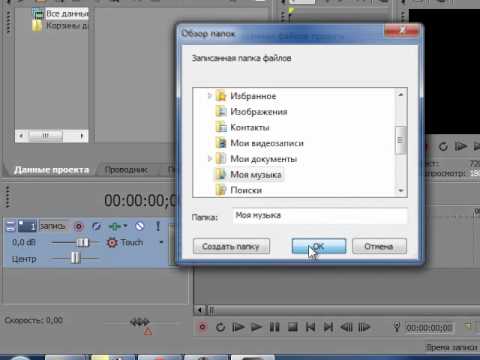Click the transport timecode field 00:00:00;00

pyautogui.click(x=429, y=328)
